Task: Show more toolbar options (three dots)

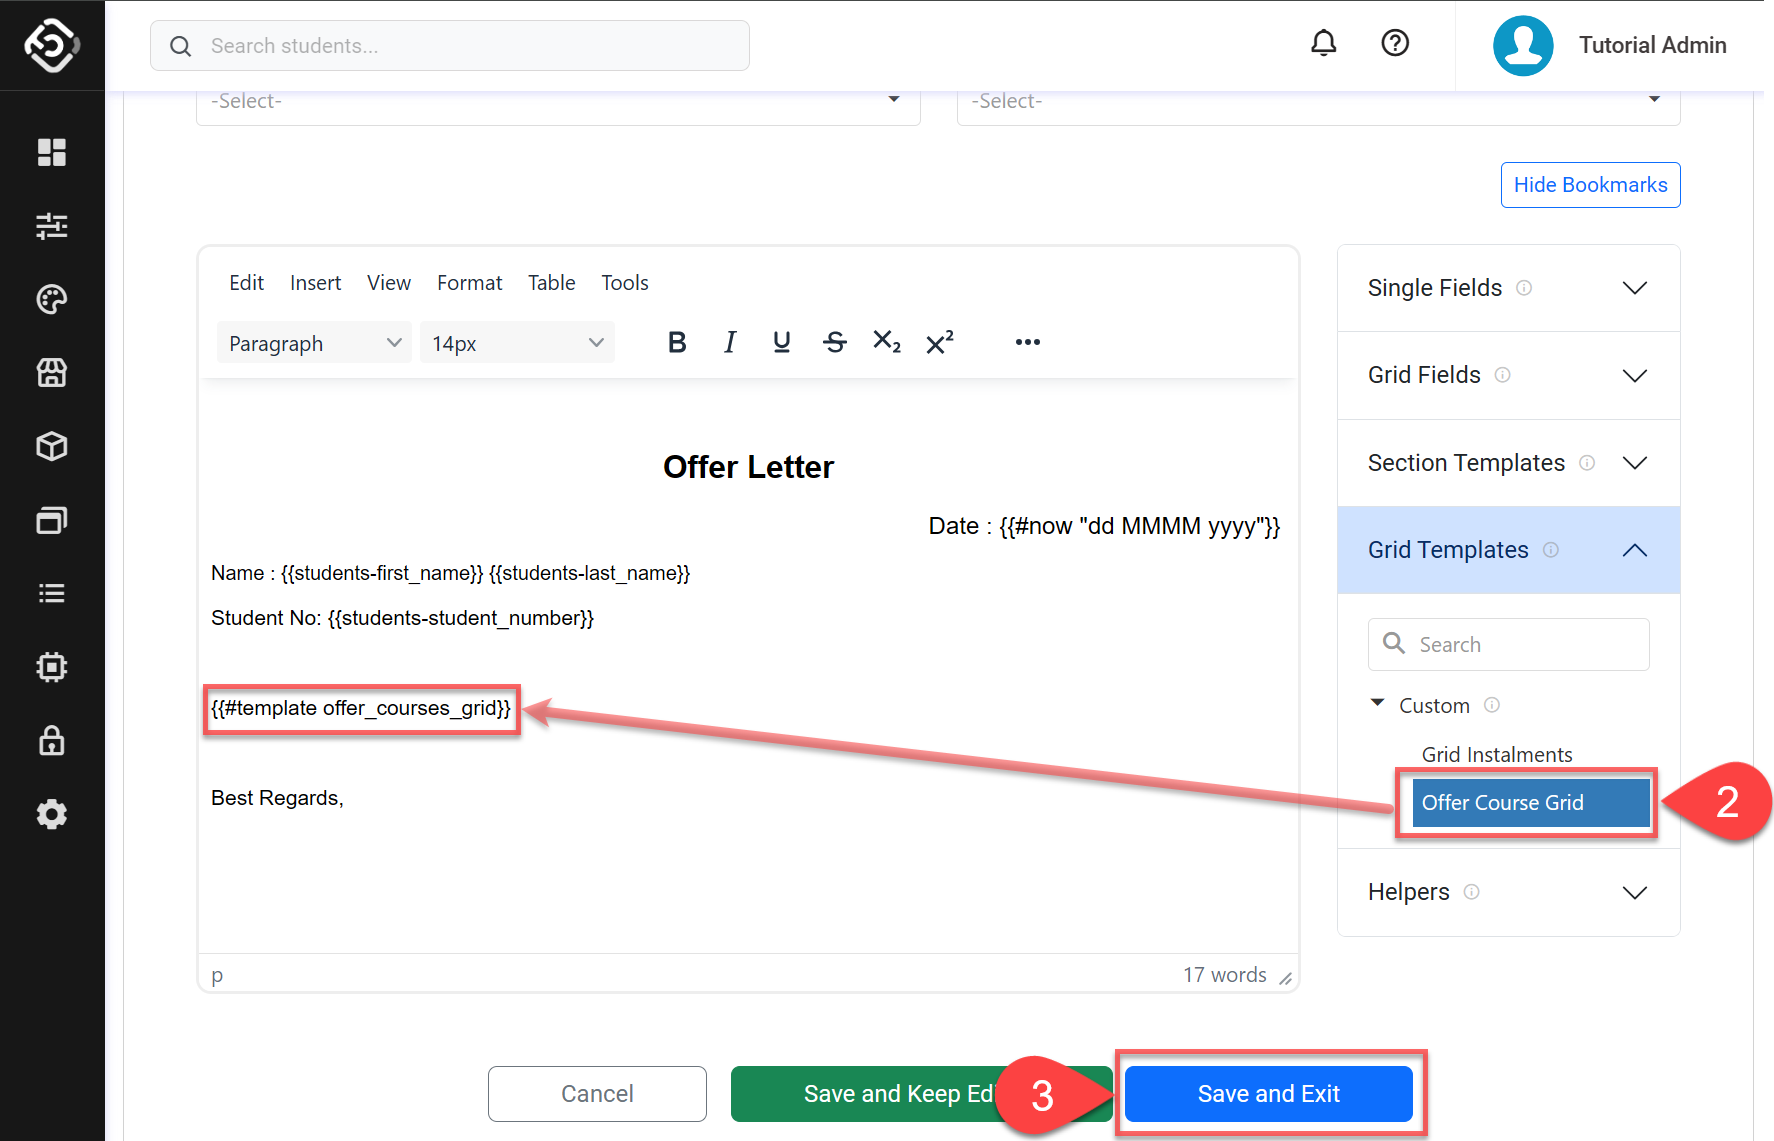Action: coord(1027,343)
